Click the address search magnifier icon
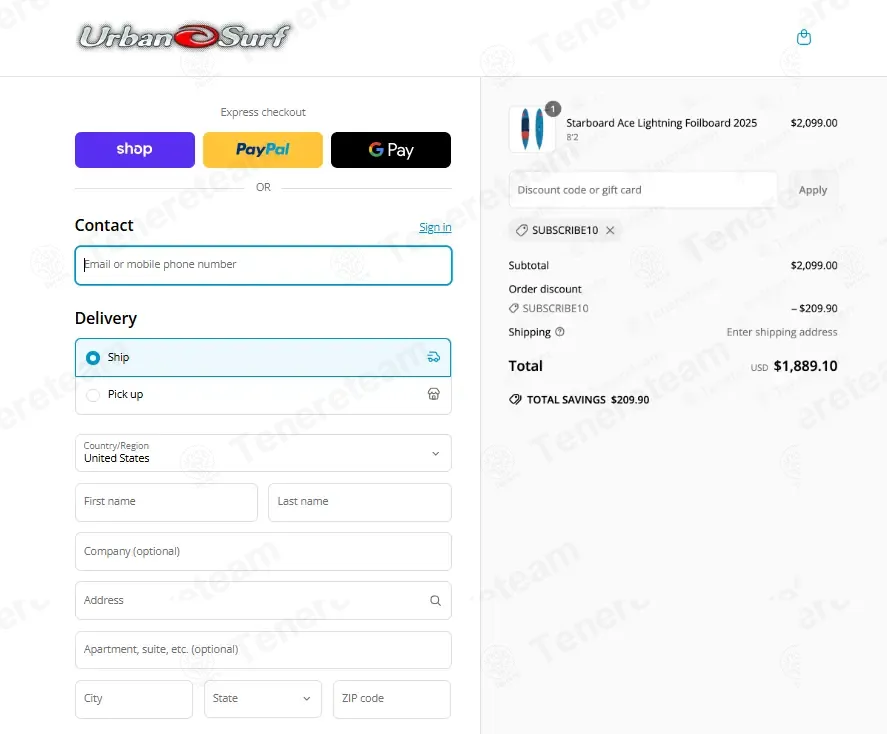Viewport: 887px width, 734px height. (x=435, y=601)
